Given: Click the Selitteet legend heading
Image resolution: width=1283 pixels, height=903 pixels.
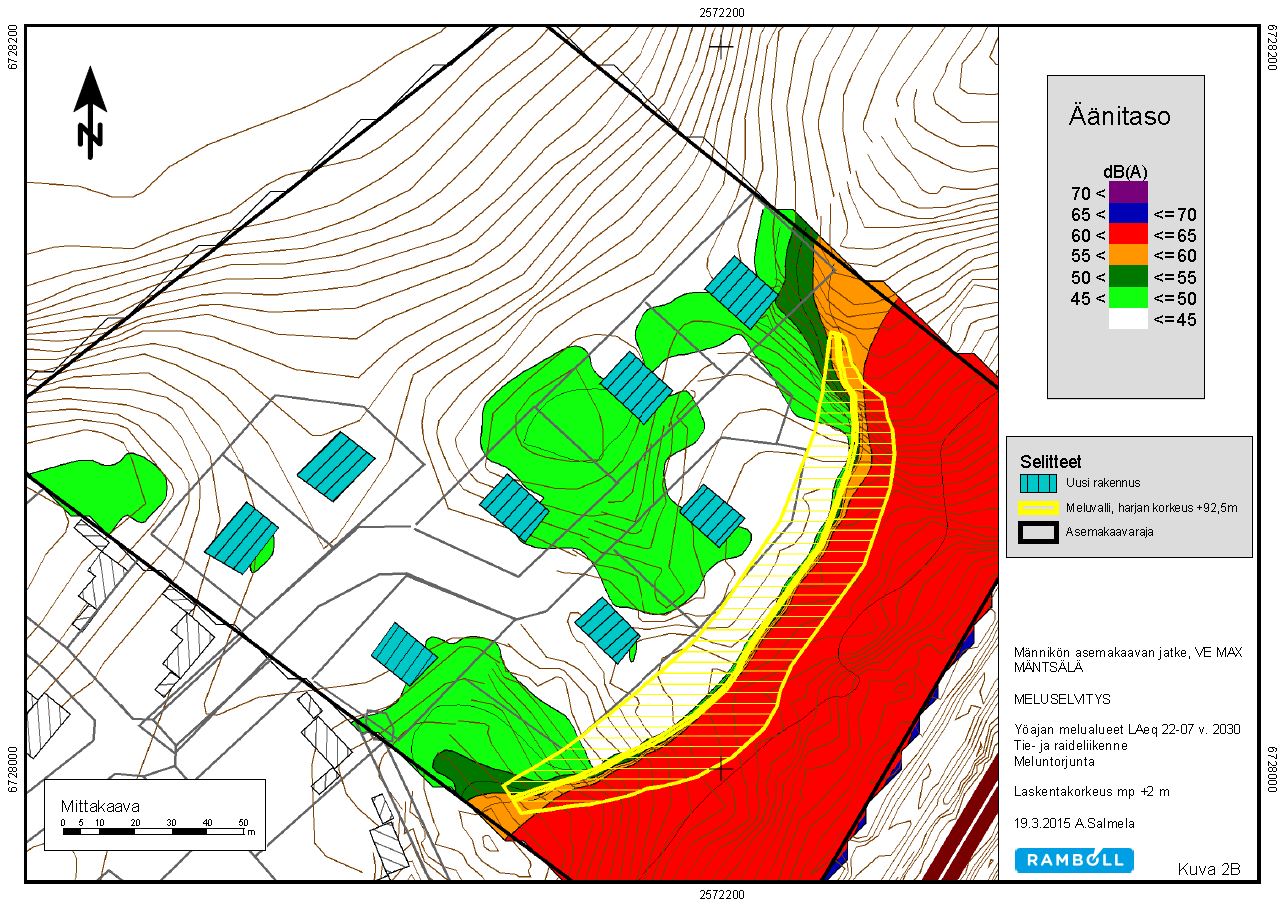Looking at the screenshot, I should click(x=1050, y=462).
